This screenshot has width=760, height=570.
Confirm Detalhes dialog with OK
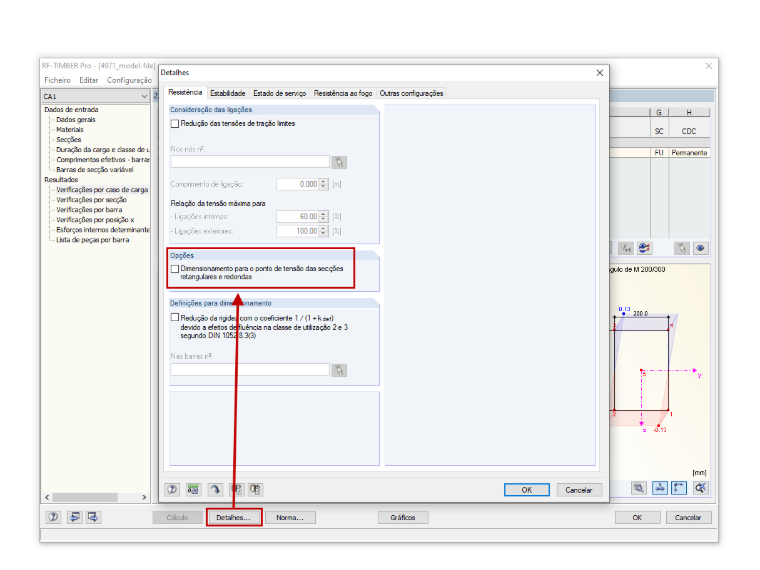[526, 490]
